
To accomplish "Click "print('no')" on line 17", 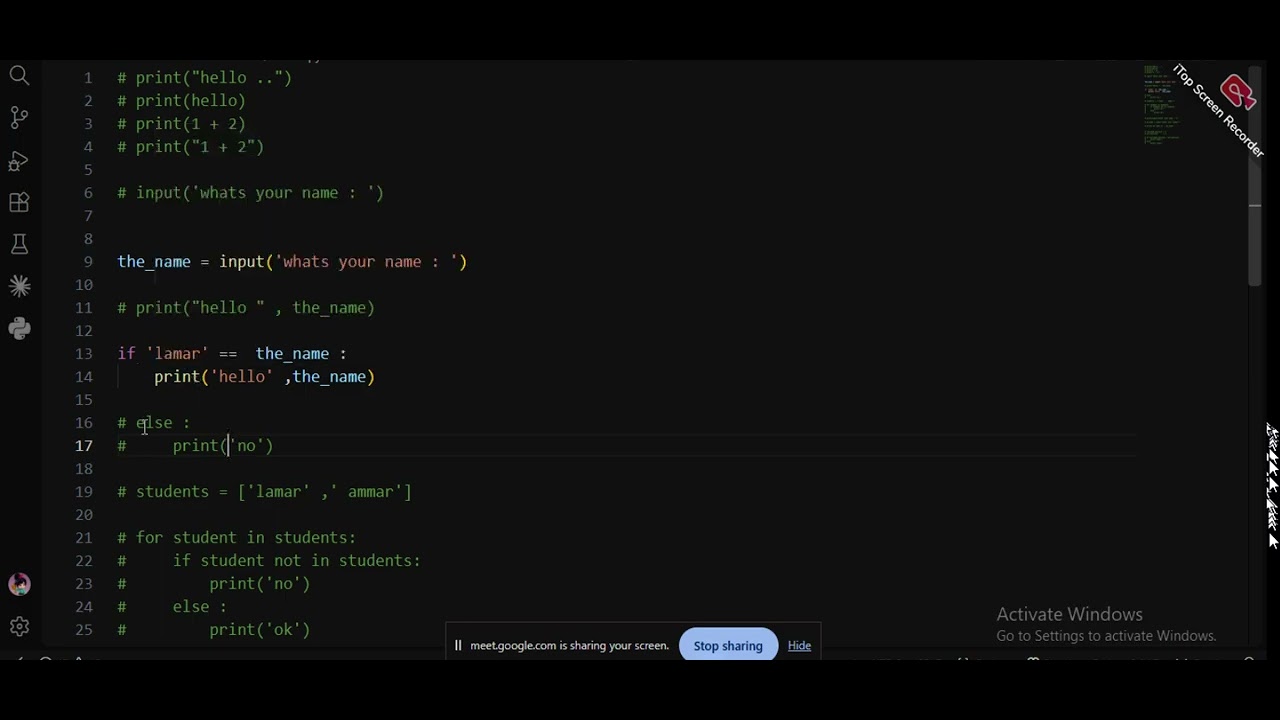I will [222, 445].
